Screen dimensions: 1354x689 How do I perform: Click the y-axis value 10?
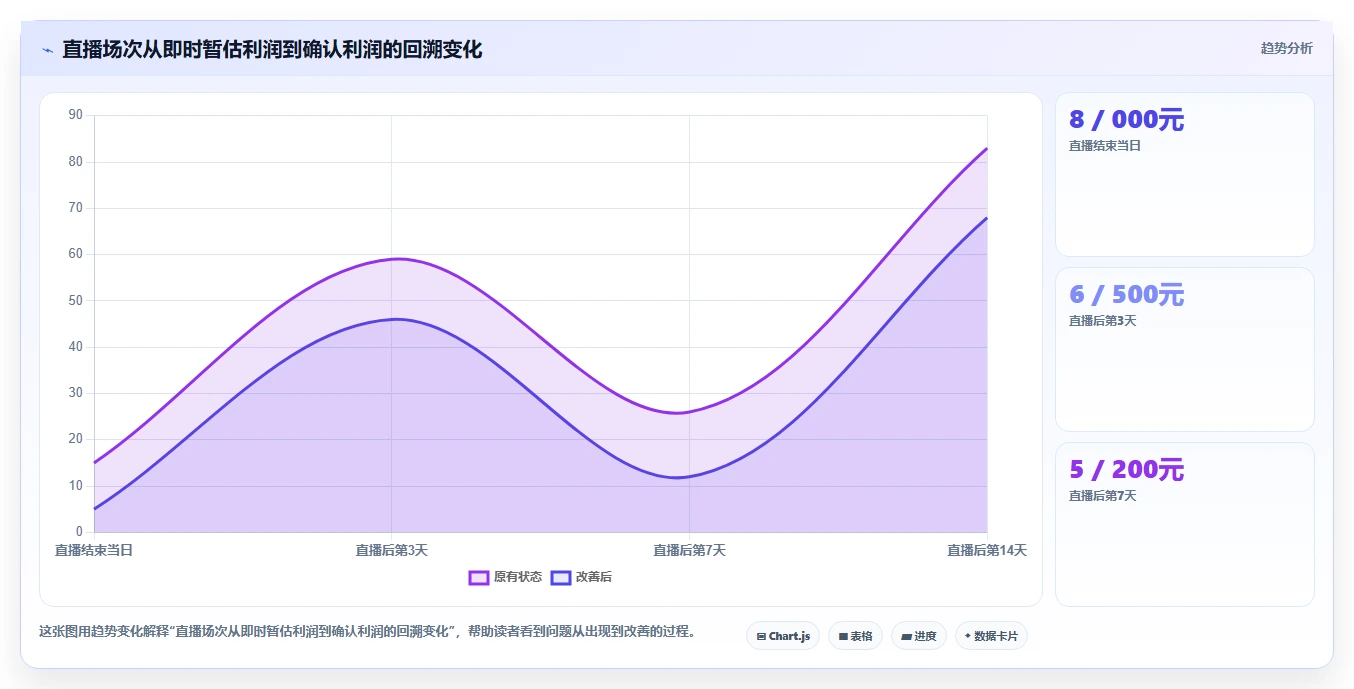(x=76, y=485)
